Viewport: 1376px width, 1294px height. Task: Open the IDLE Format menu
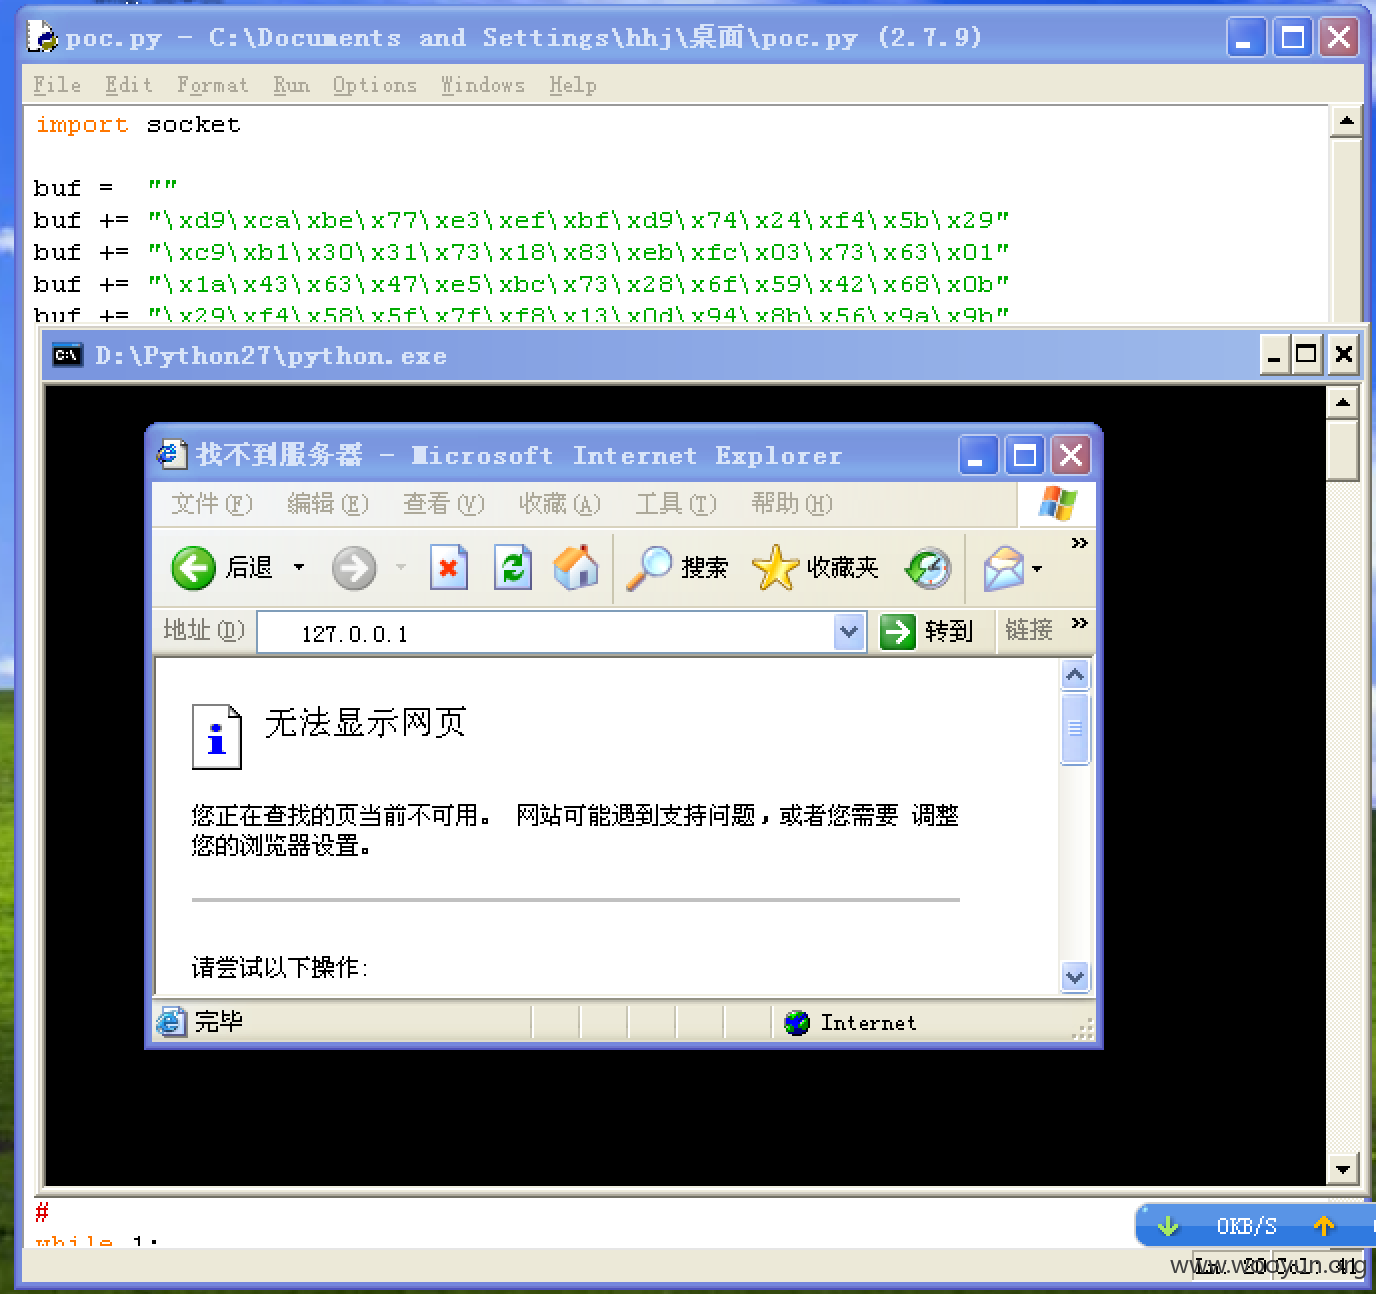pos(212,85)
